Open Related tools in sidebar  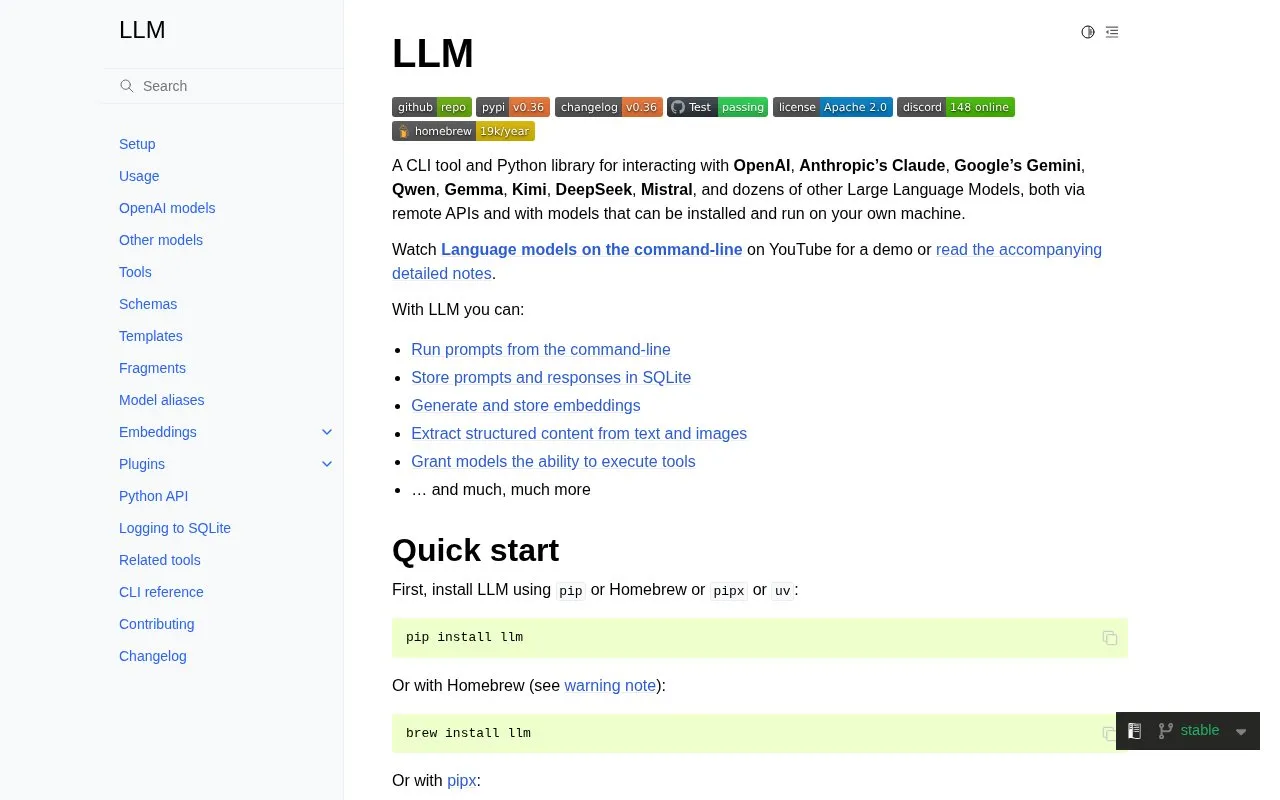[x=160, y=560]
